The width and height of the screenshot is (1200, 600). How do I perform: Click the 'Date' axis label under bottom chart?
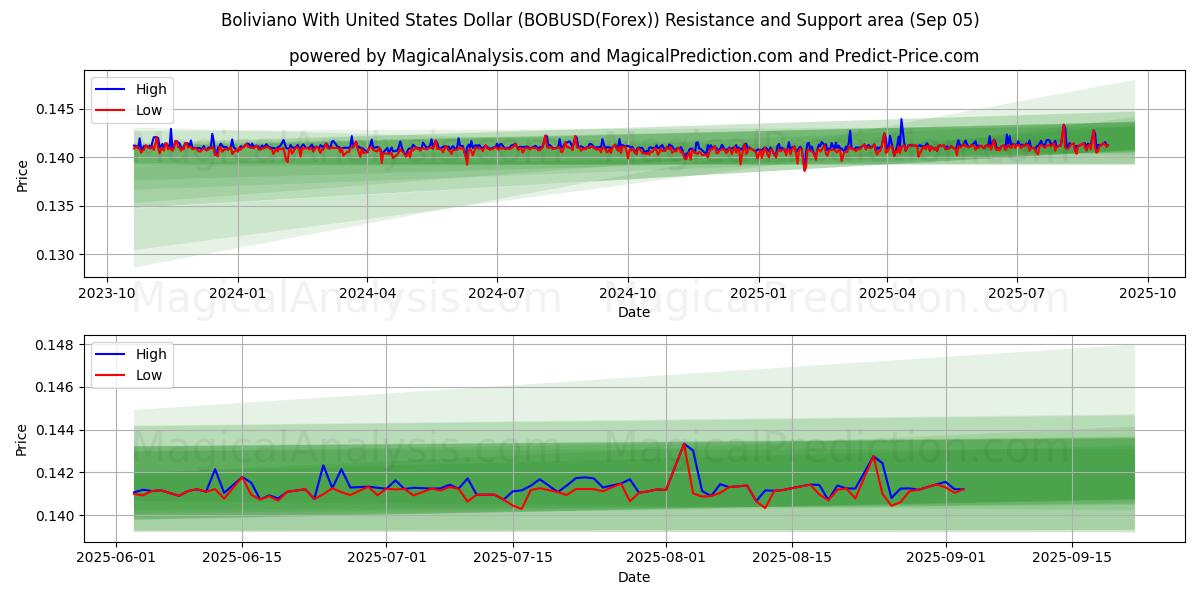coord(634,577)
